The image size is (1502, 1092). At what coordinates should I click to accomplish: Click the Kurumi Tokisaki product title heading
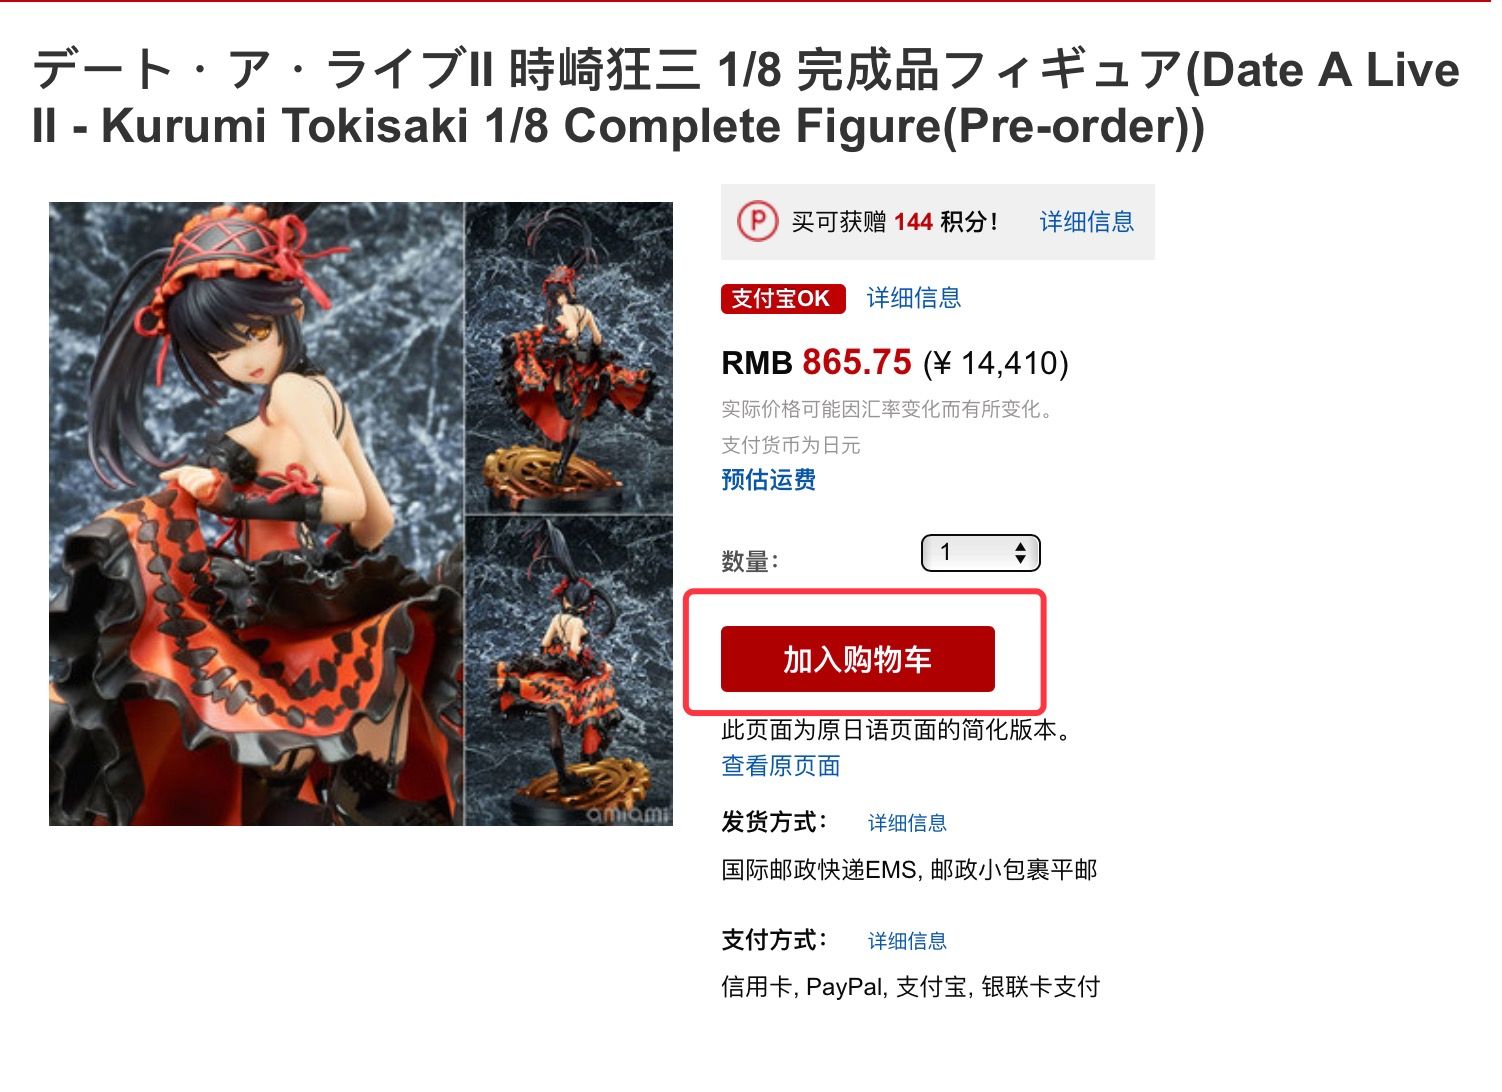click(x=745, y=98)
